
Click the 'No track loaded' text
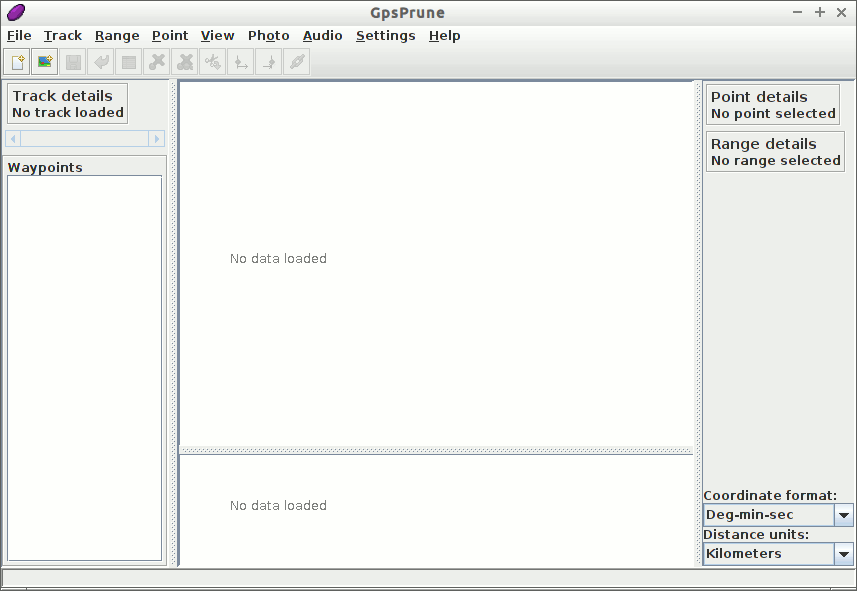(68, 113)
